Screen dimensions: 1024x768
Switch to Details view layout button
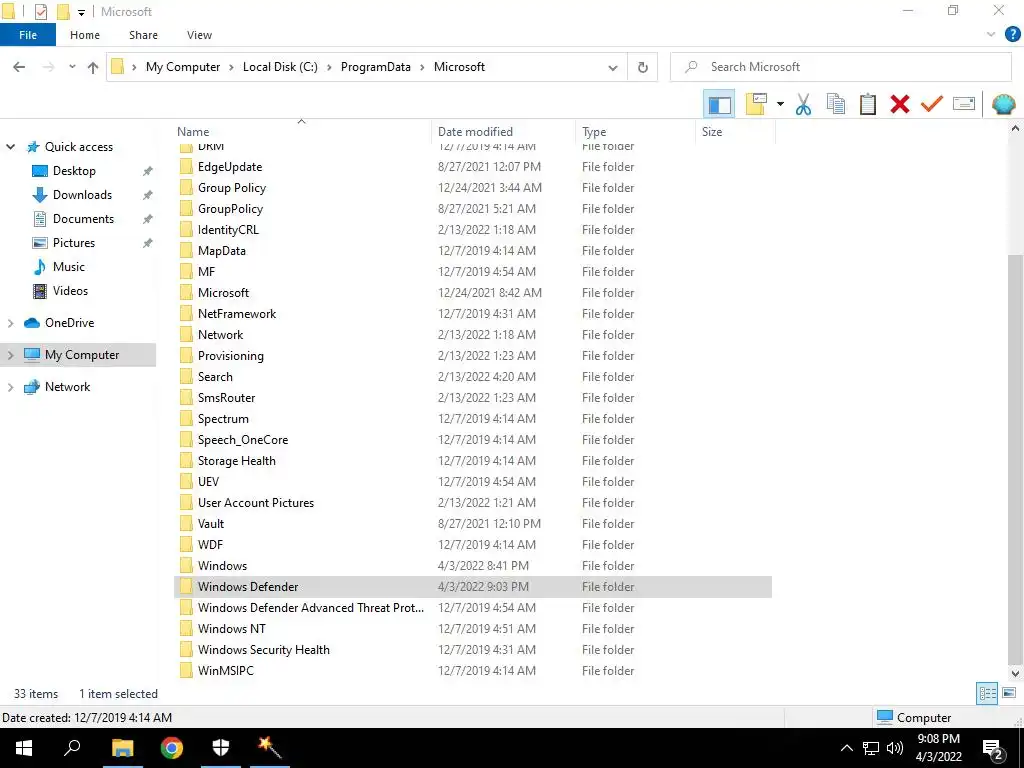[x=987, y=694]
